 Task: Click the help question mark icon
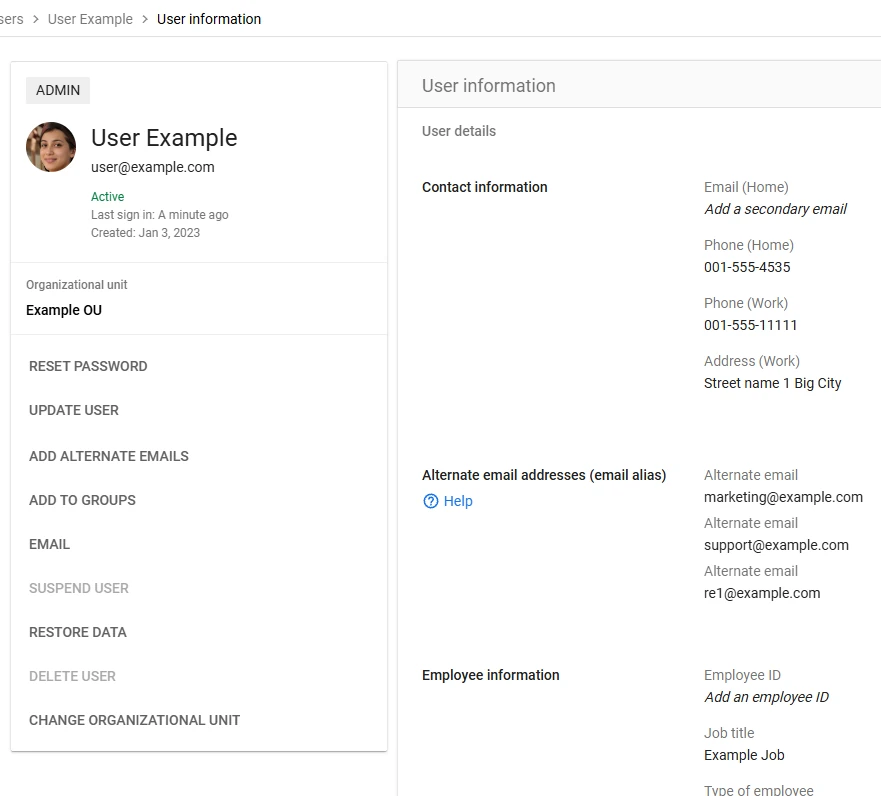coord(431,501)
